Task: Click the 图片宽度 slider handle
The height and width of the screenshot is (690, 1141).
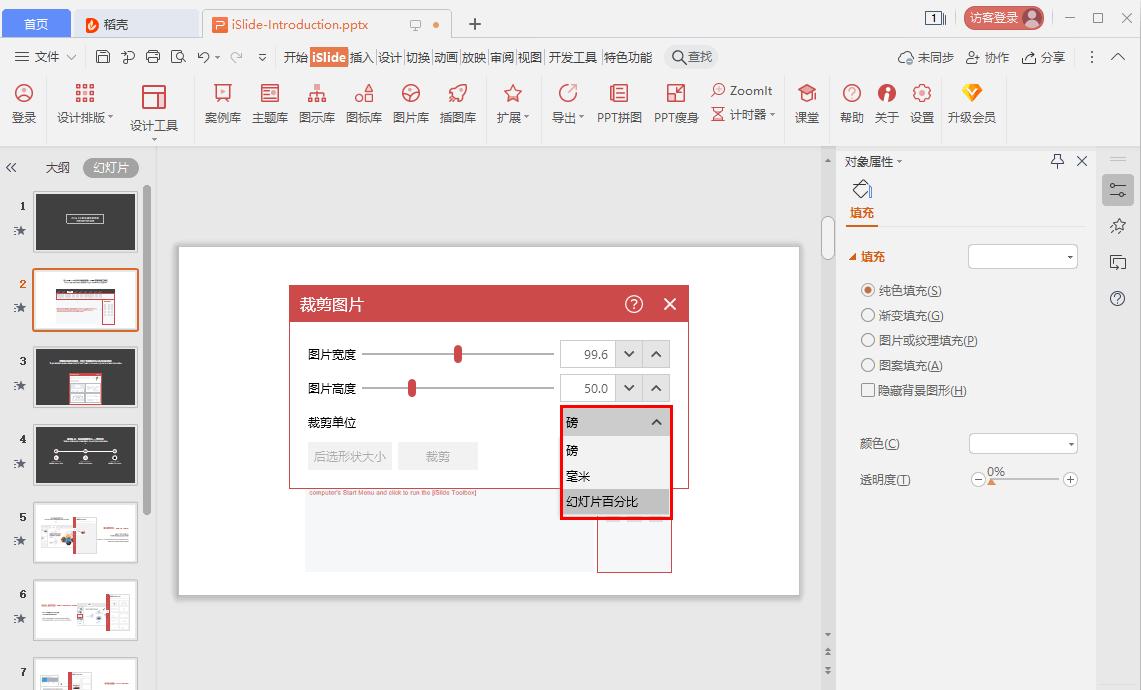Action: (458, 354)
